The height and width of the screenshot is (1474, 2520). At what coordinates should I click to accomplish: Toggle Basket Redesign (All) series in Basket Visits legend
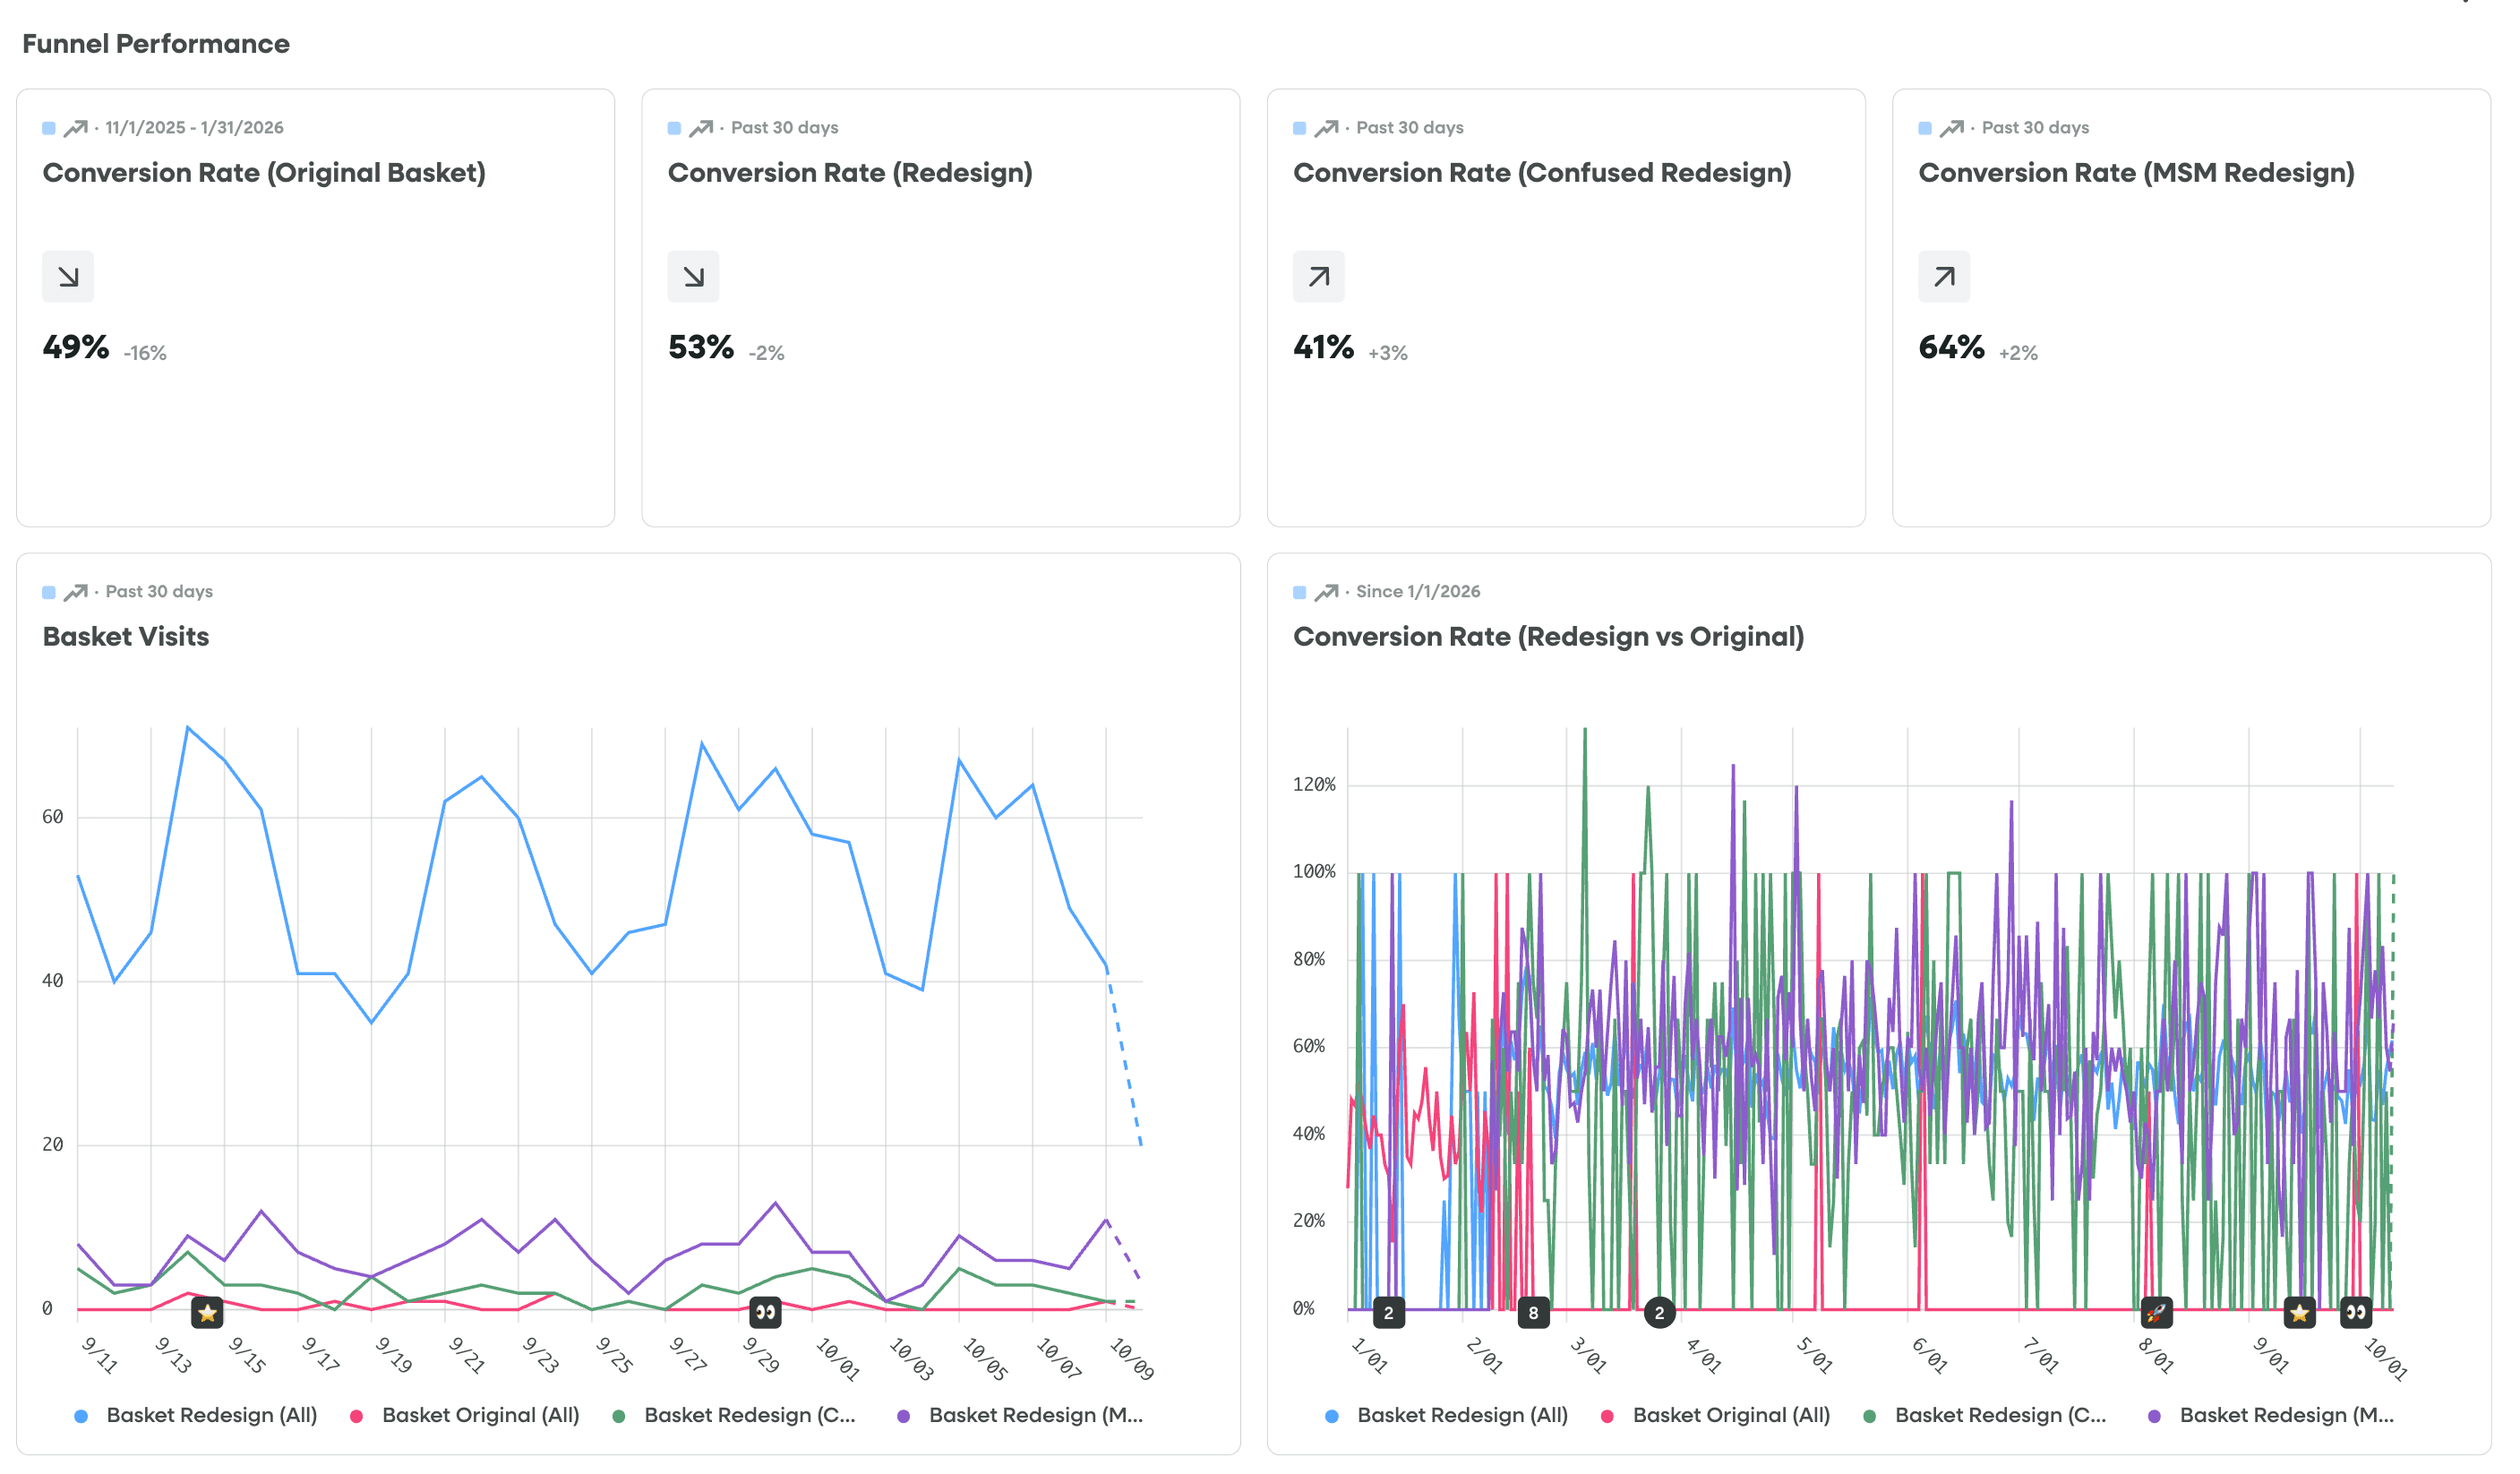click(196, 1415)
